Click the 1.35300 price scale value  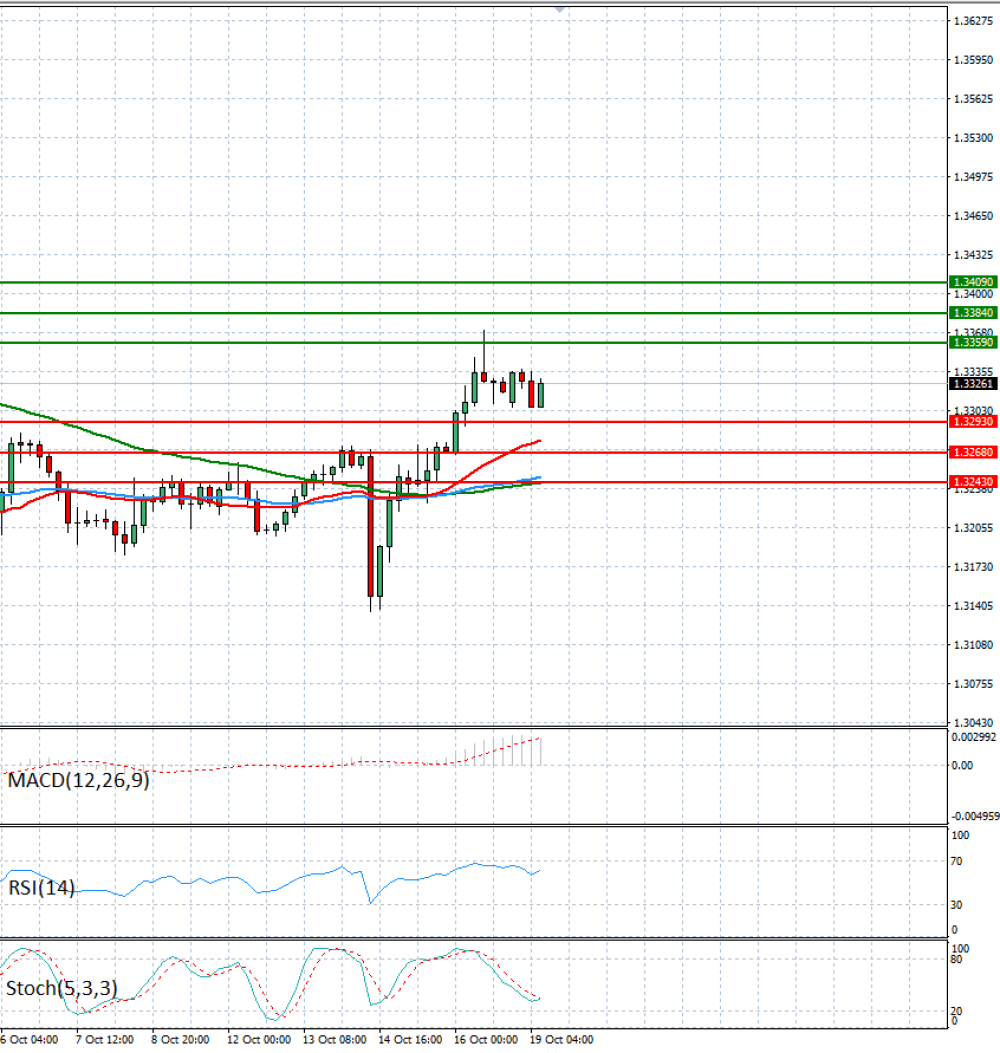click(973, 138)
